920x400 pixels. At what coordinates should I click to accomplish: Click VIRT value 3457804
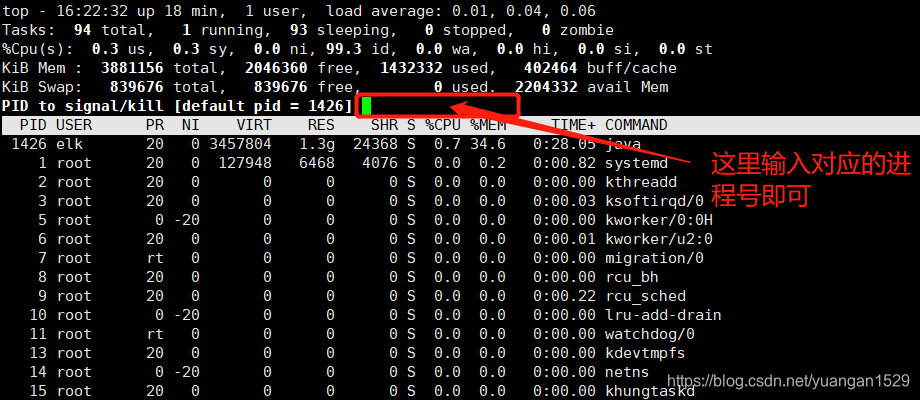point(241,144)
